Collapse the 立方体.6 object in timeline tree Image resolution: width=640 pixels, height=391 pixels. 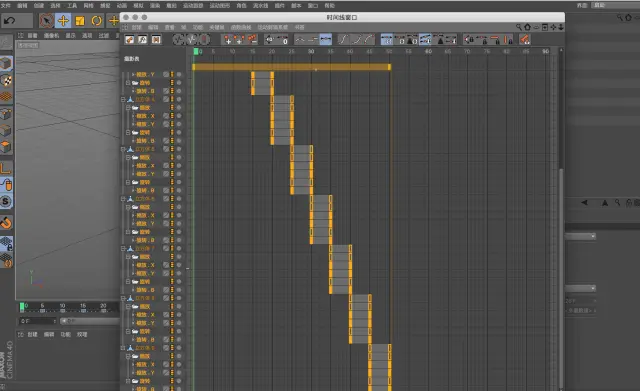[x=123, y=199]
